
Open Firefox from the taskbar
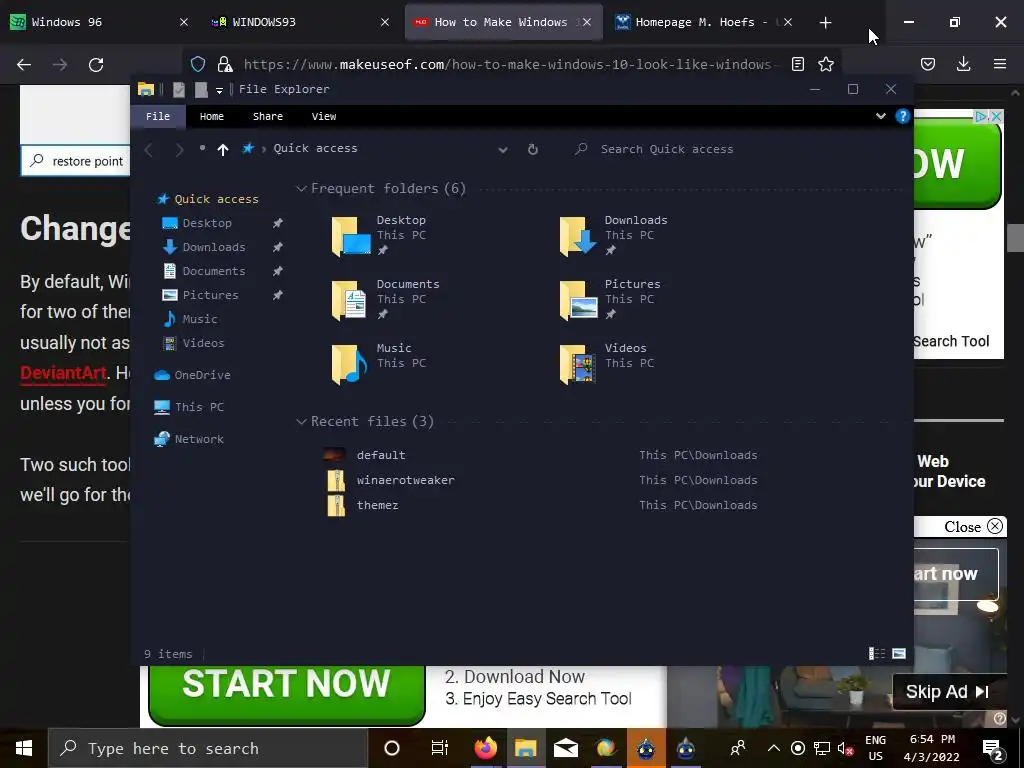[x=485, y=748]
